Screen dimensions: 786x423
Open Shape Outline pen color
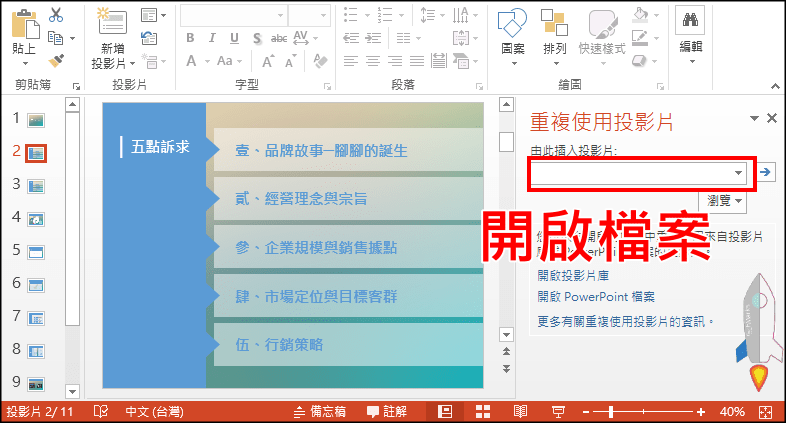640,38
